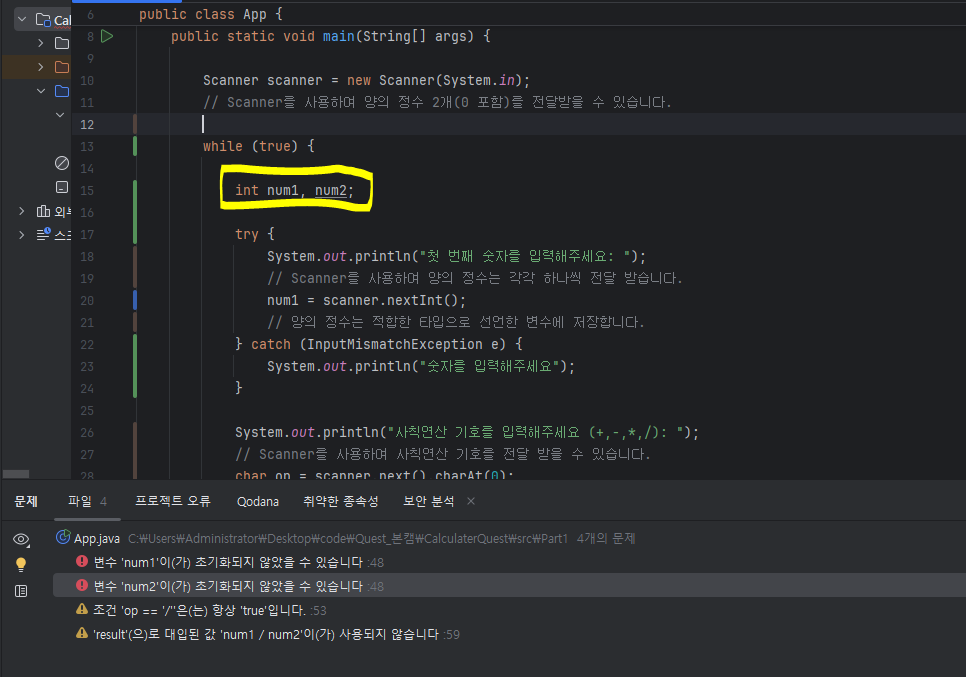Select the App.java row in problems list
Image resolution: width=966 pixels, height=677 pixels.
click(x=509, y=538)
